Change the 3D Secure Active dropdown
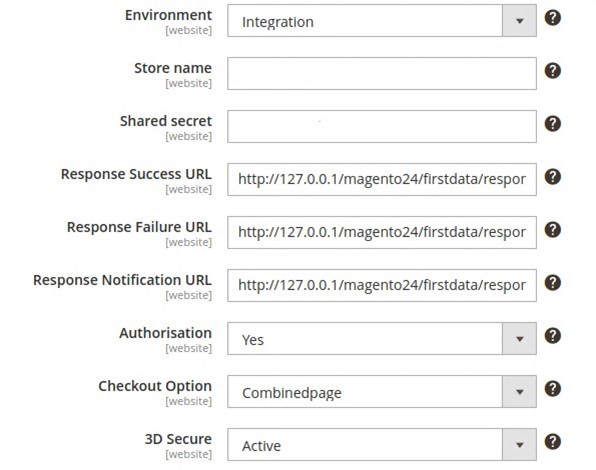 [x=382, y=445]
